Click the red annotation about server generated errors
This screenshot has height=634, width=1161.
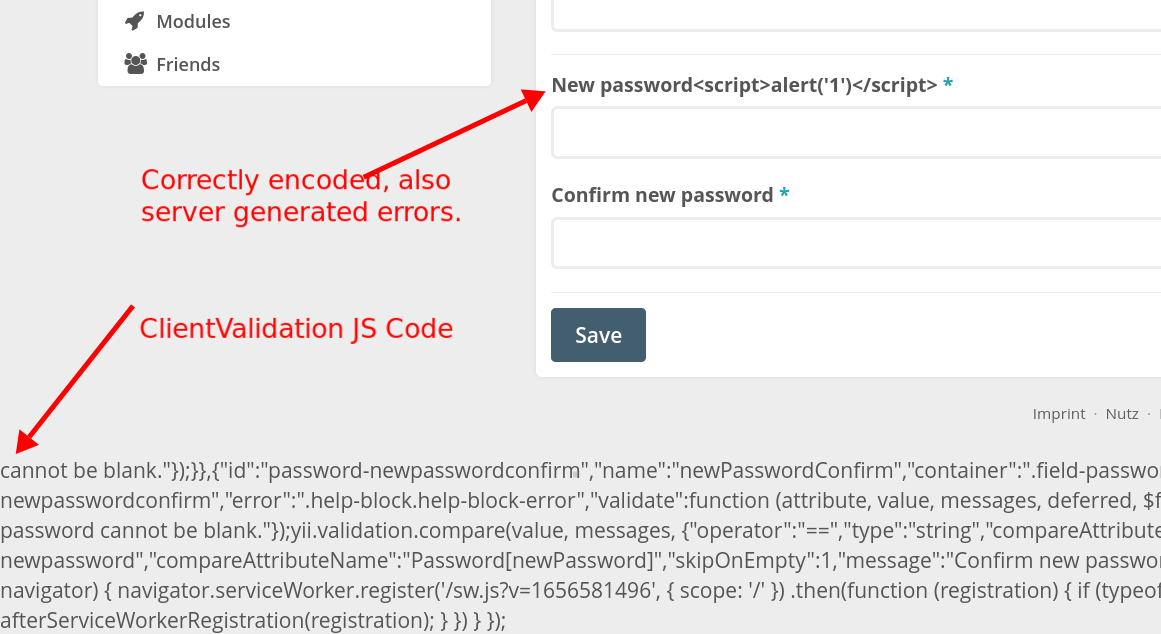tap(300, 195)
